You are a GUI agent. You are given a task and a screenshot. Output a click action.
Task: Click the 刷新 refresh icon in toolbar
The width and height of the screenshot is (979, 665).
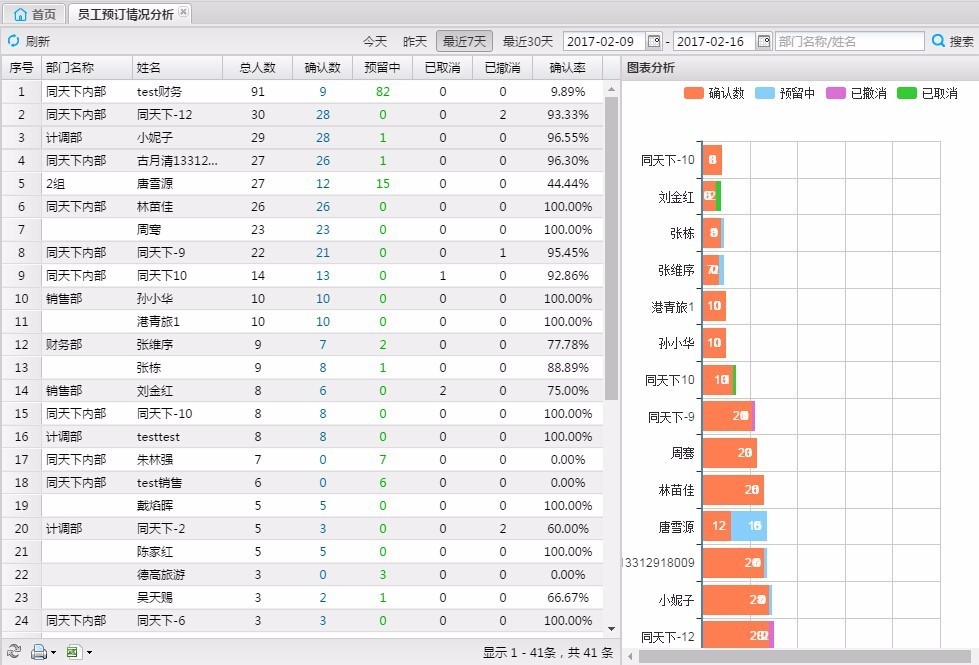point(14,41)
